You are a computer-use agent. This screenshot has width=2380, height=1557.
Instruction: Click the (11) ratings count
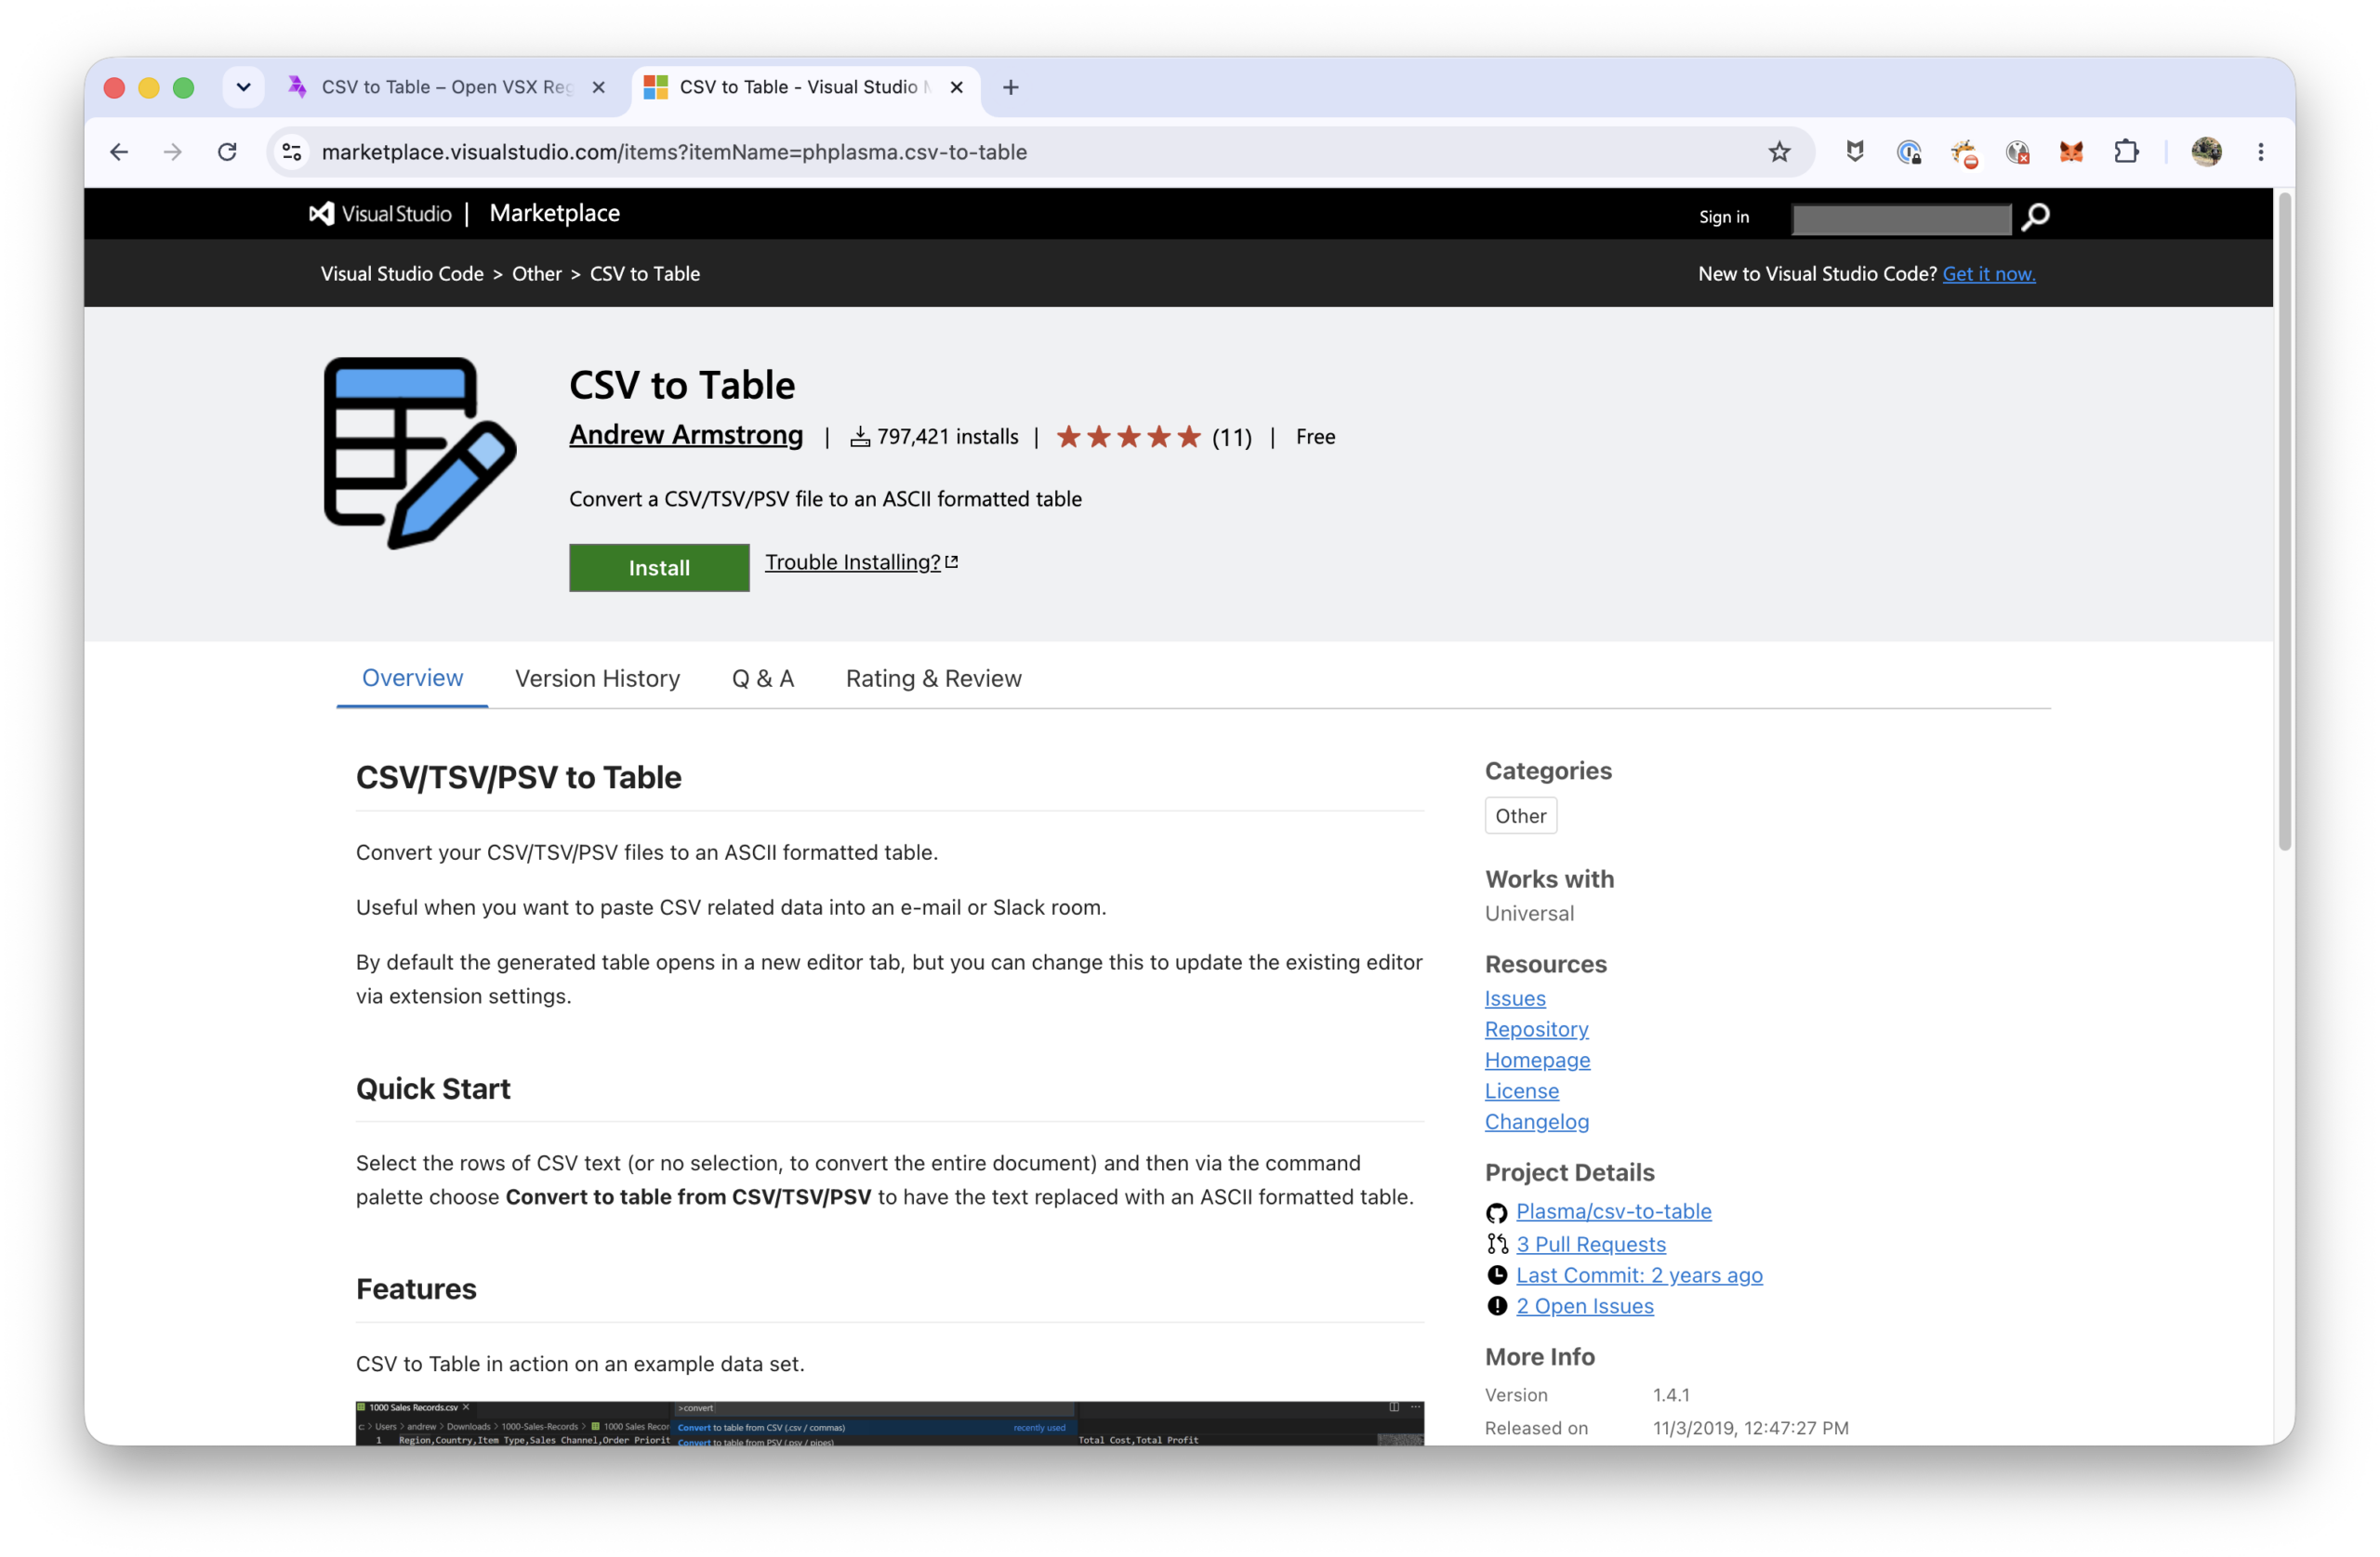[1231, 437]
